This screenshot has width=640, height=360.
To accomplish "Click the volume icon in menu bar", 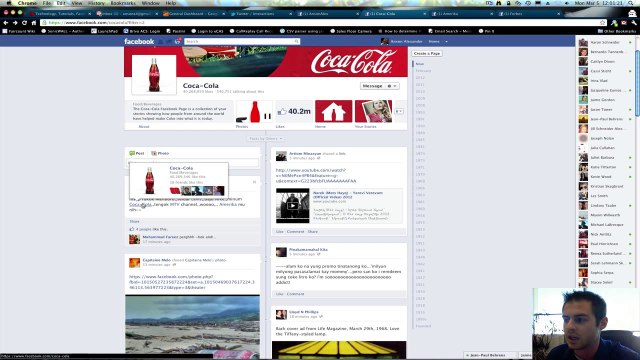I will 567,3.
